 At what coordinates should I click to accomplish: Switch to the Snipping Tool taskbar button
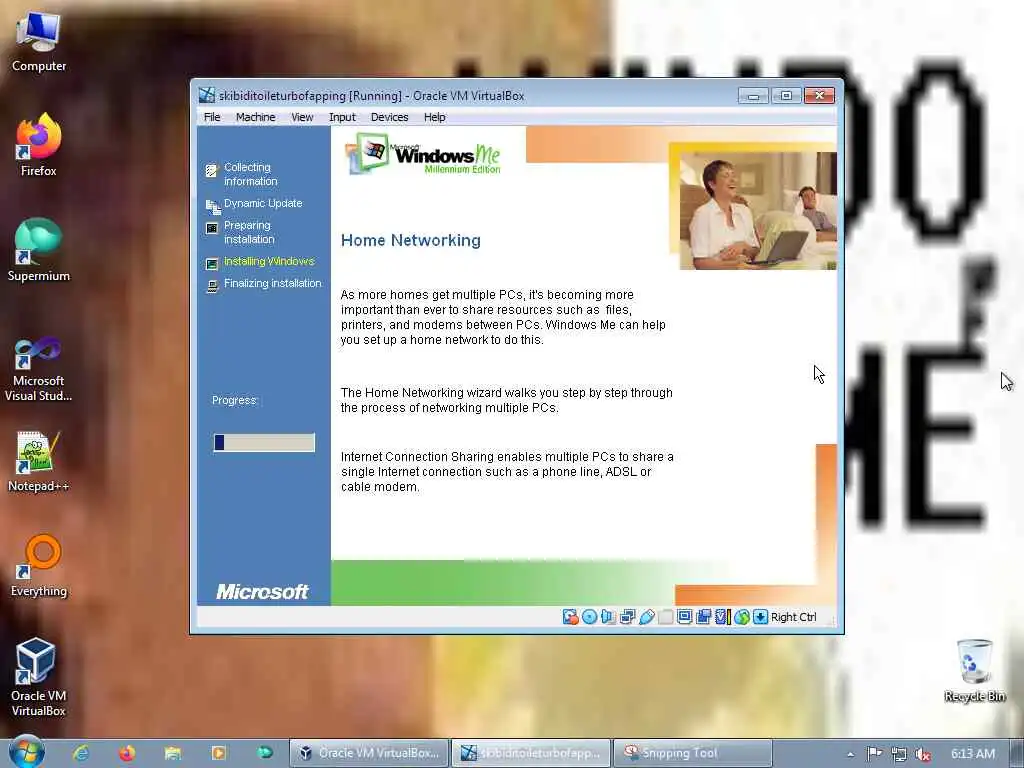[693, 753]
